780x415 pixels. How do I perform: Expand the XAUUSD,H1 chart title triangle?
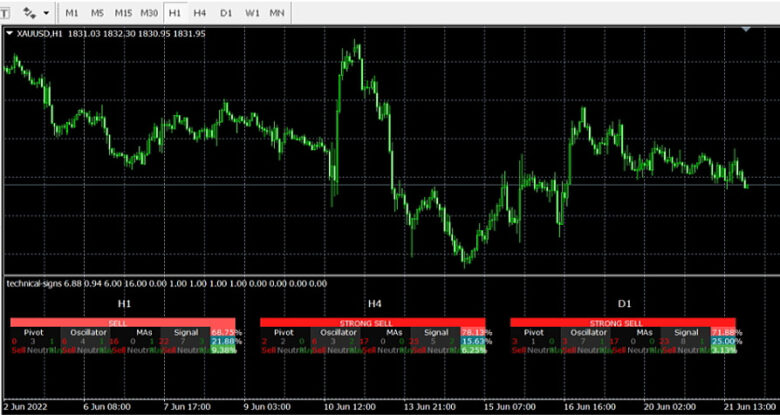coord(9,34)
